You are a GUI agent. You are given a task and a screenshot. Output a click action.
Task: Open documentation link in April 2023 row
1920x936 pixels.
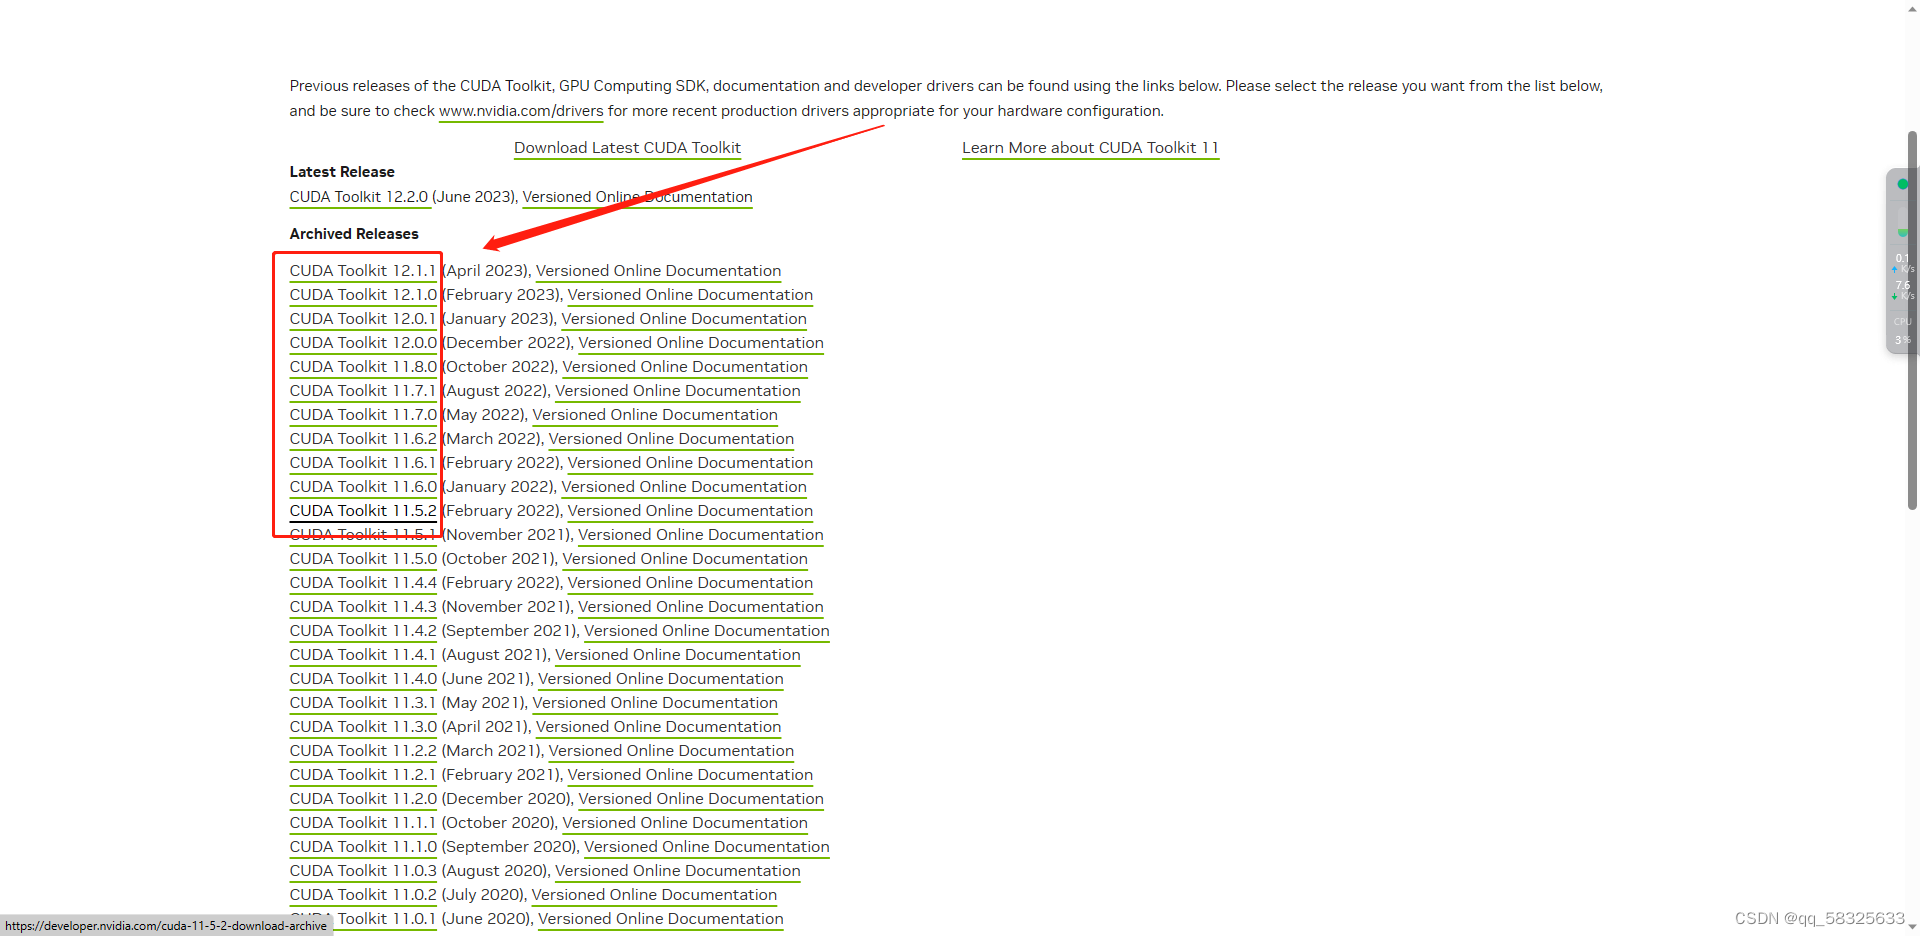[658, 271]
